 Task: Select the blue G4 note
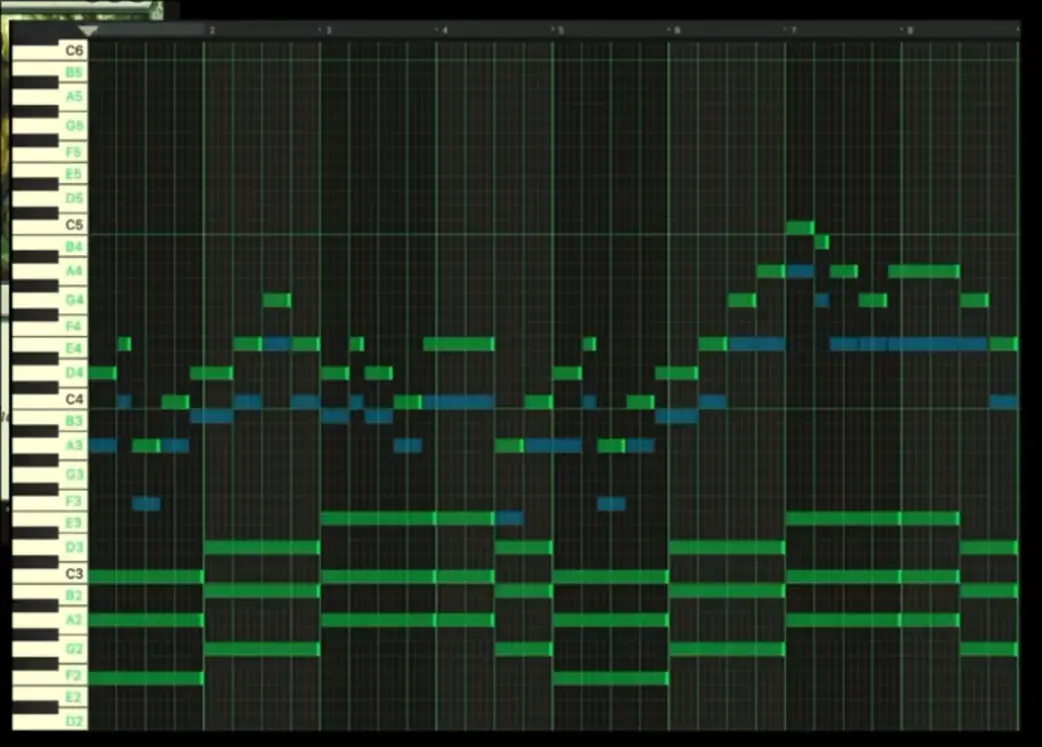(x=821, y=300)
